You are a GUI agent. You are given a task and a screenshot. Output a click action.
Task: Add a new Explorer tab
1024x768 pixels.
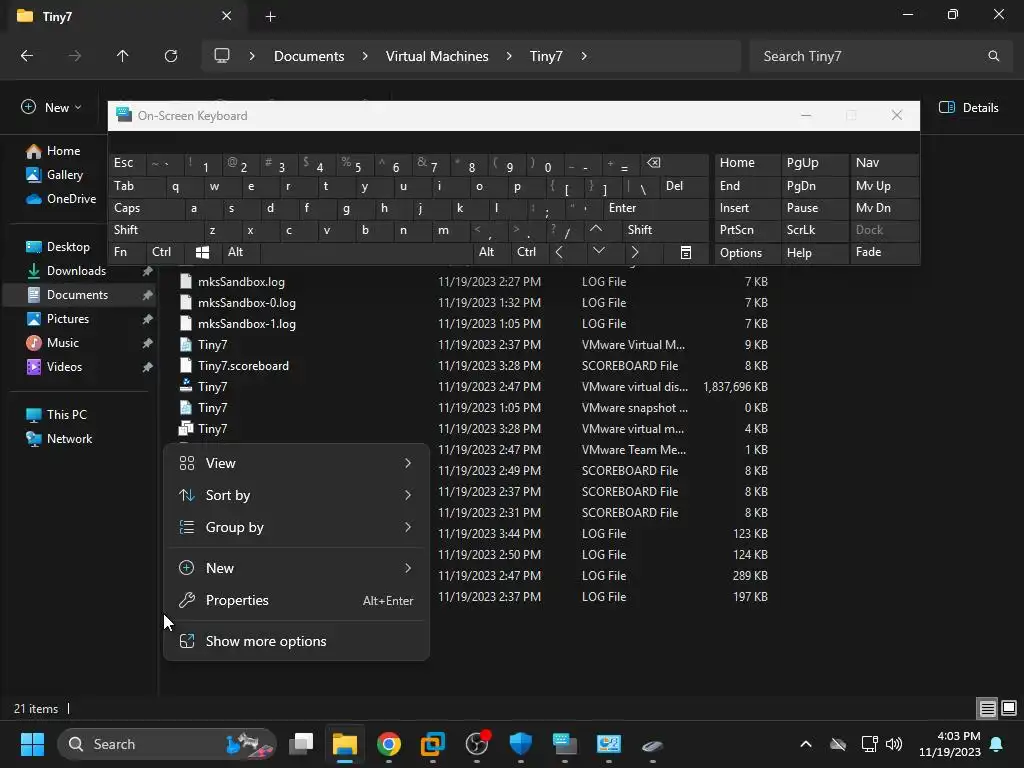pos(270,16)
